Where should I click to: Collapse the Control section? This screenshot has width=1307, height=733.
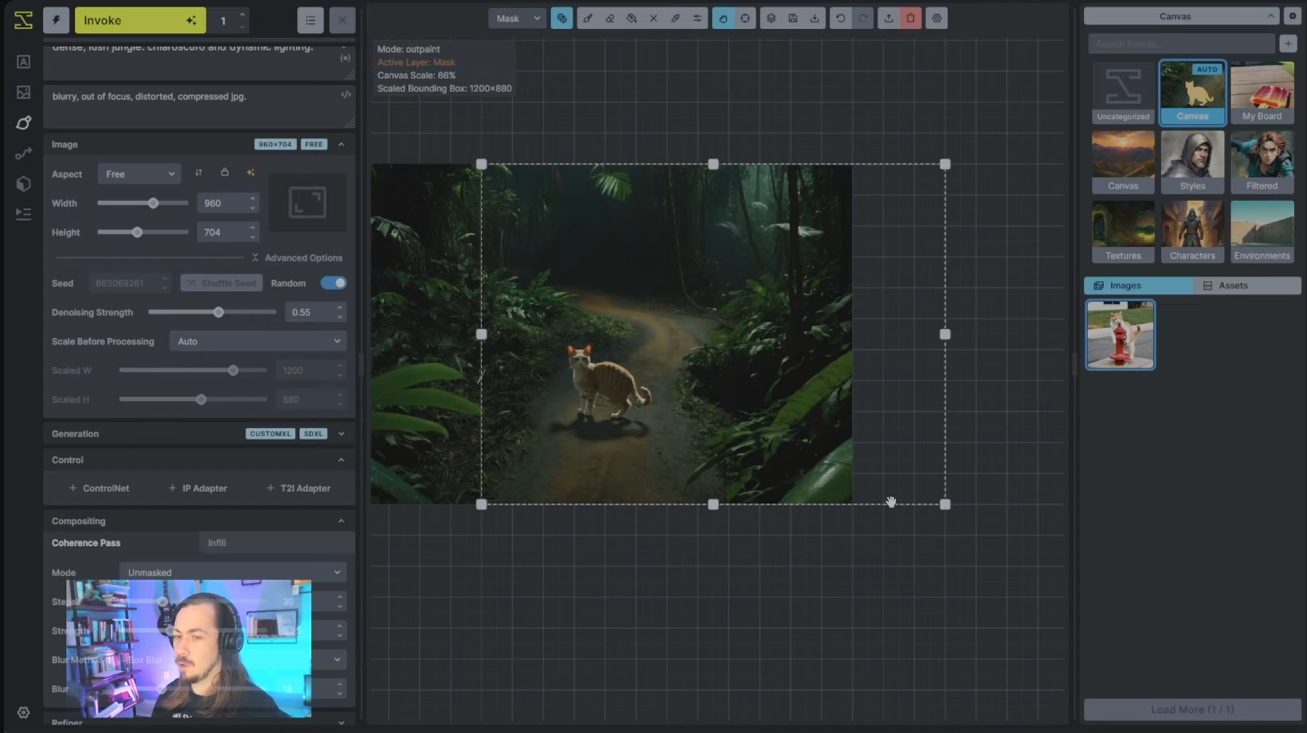341,460
